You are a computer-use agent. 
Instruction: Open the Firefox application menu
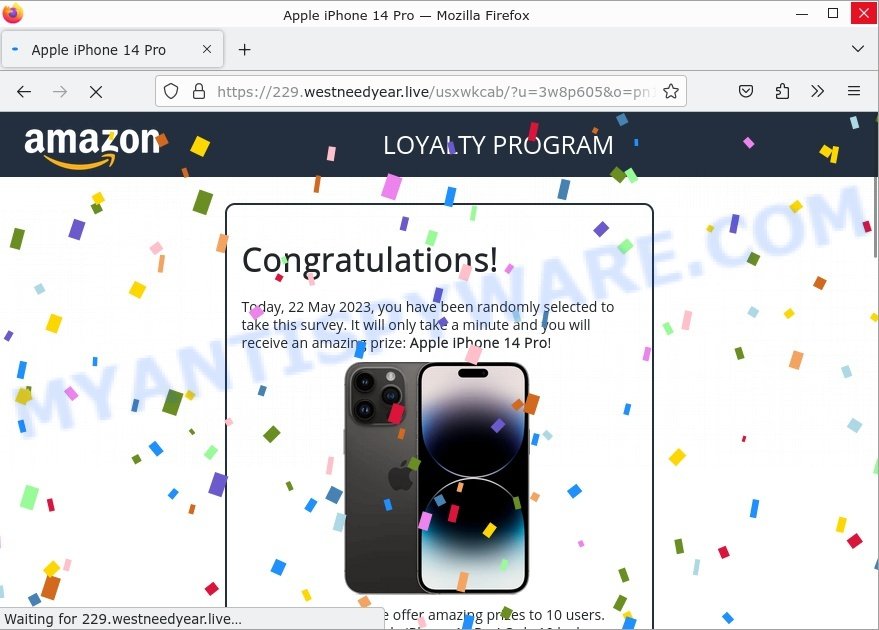pyautogui.click(x=854, y=91)
